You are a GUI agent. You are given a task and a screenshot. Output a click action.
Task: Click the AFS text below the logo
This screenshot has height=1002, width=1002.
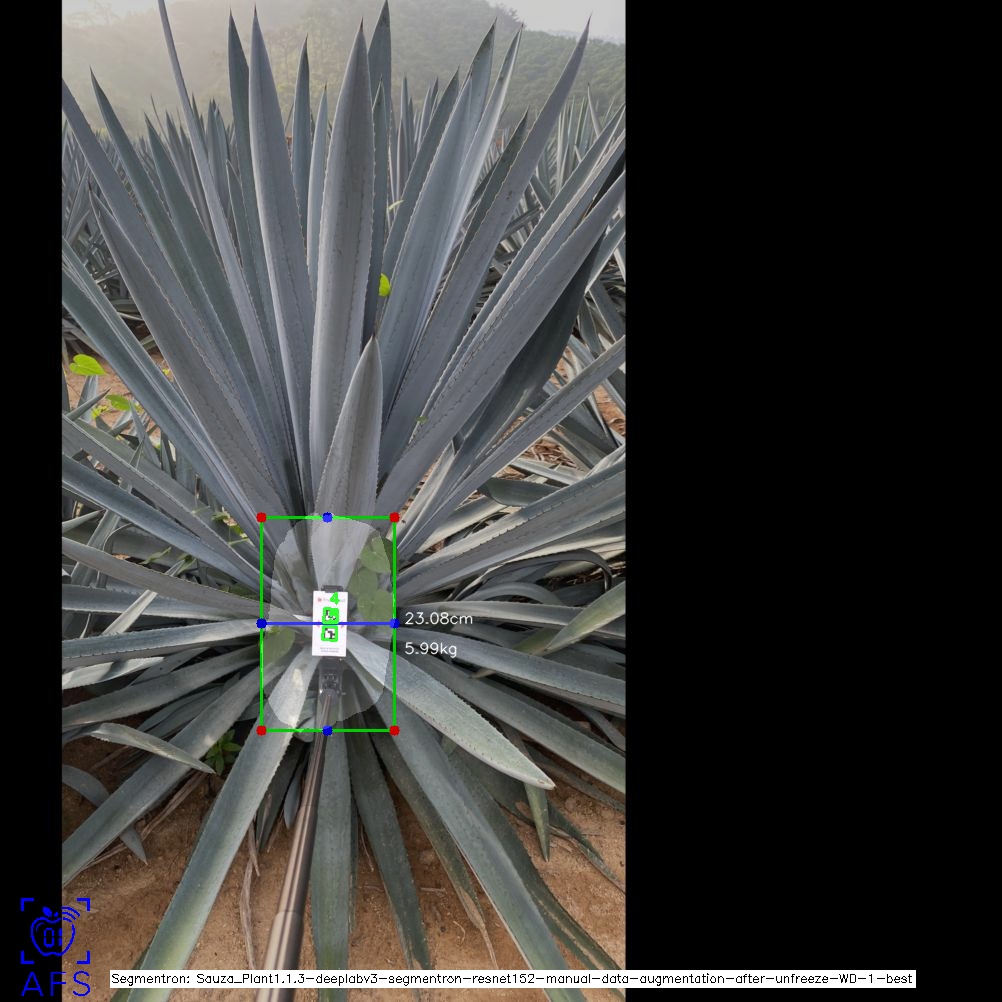tap(55, 984)
